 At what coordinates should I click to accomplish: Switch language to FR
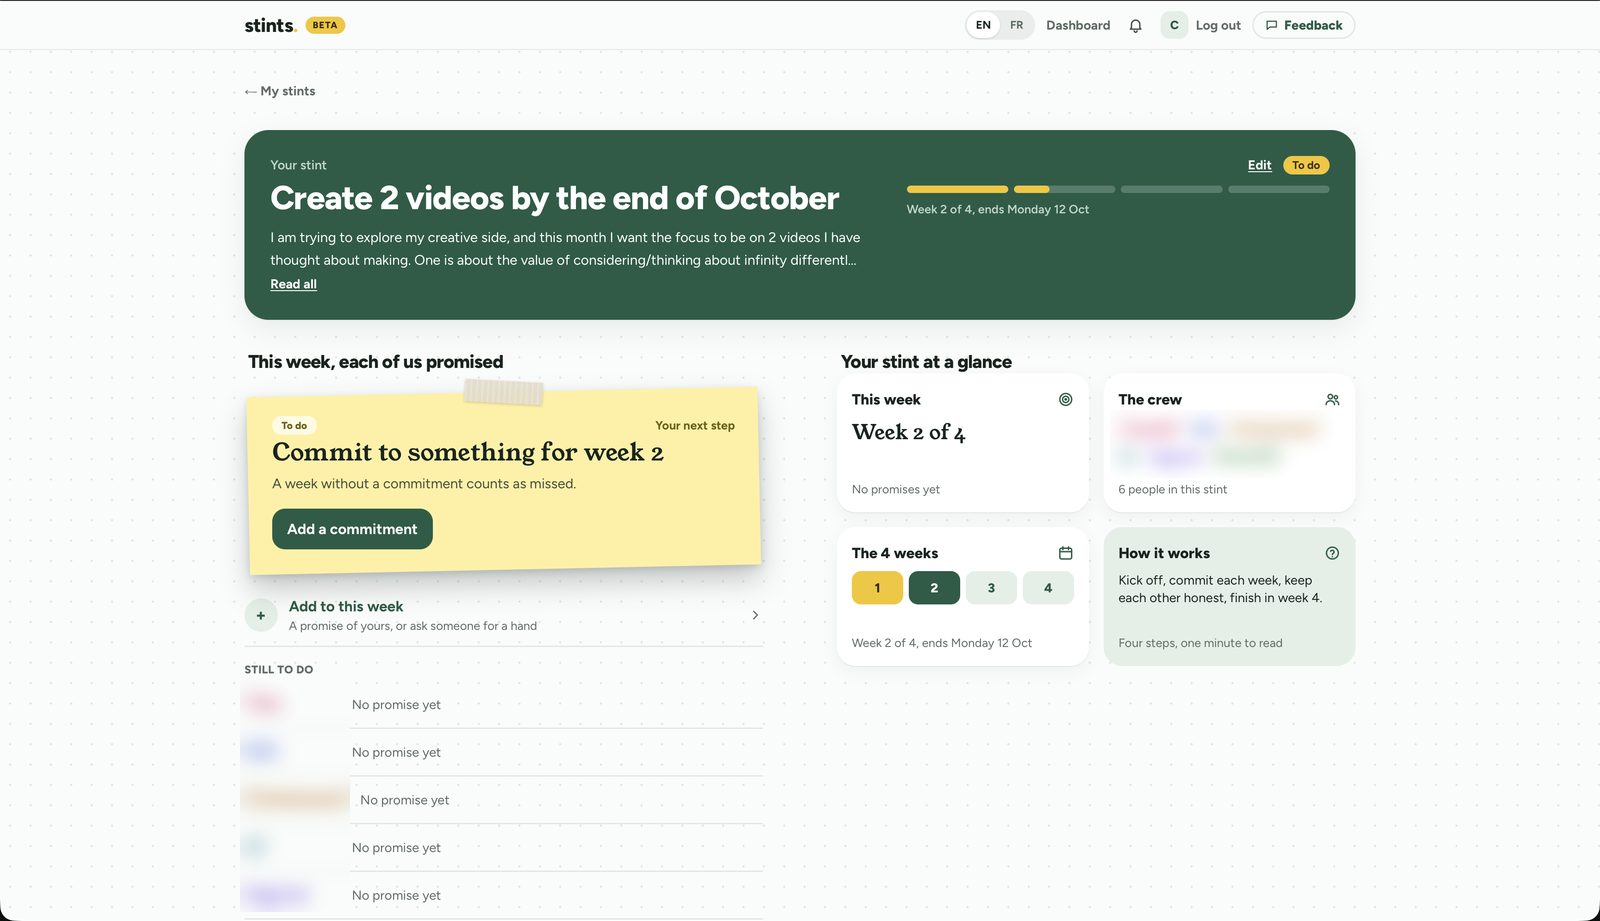1016,25
